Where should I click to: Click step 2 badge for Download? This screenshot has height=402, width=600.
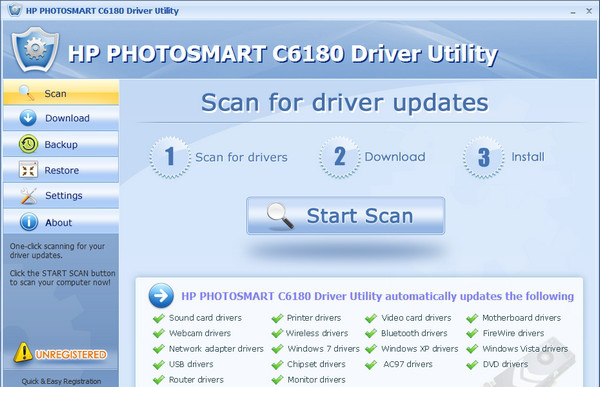(x=339, y=157)
